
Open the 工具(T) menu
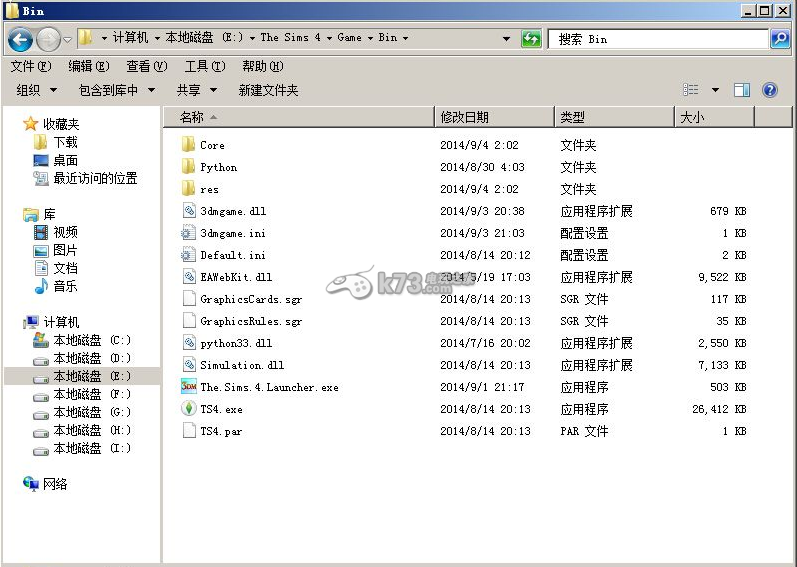pyautogui.click(x=204, y=66)
